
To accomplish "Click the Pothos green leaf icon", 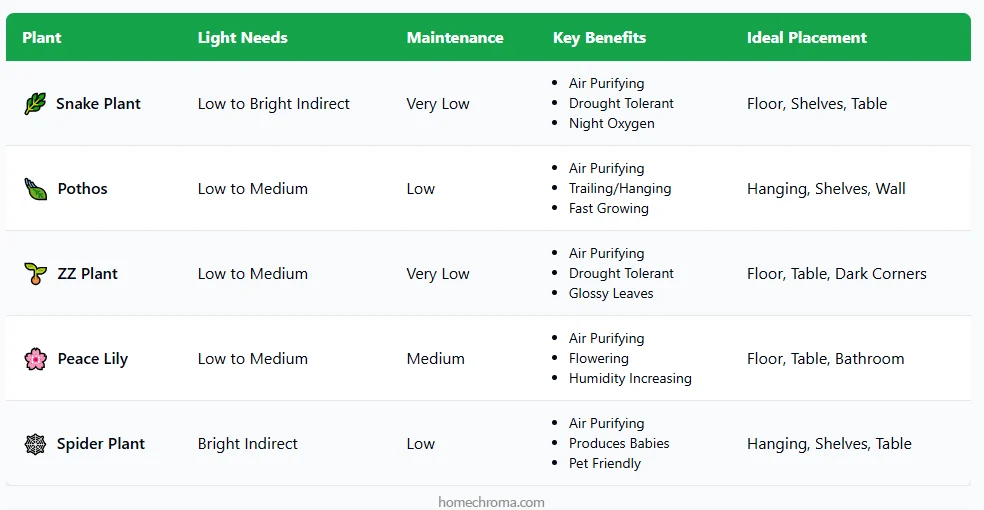I will point(35,189).
